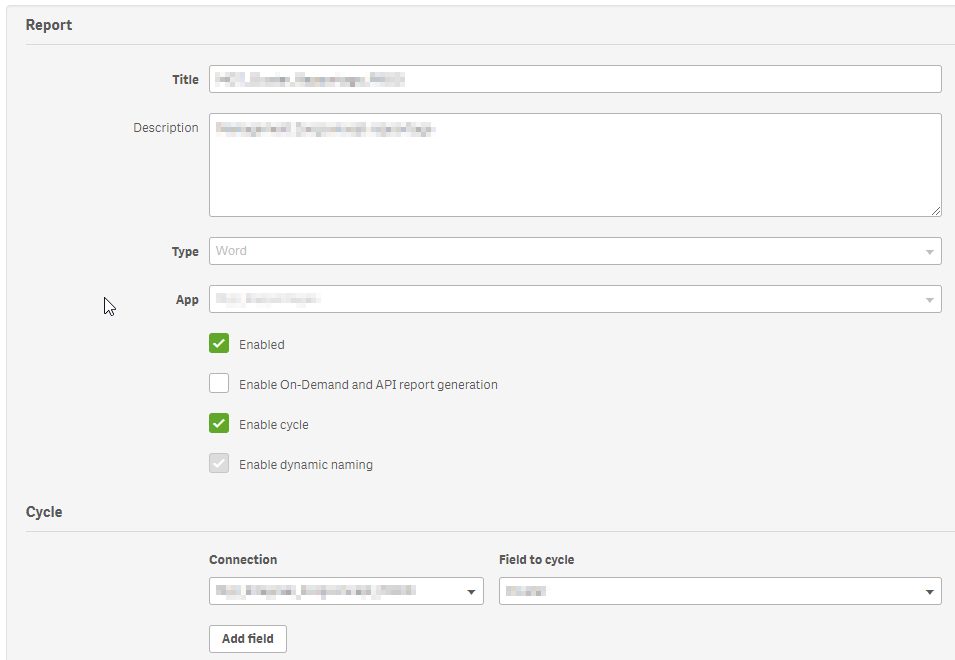Open the App selection dropdown
Image resolution: width=955 pixels, height=660 pixels.
(x=574, y=299)
